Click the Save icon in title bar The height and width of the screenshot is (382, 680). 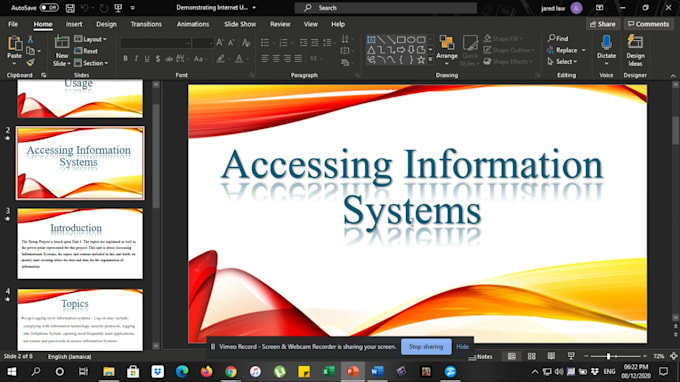(70, 8)
